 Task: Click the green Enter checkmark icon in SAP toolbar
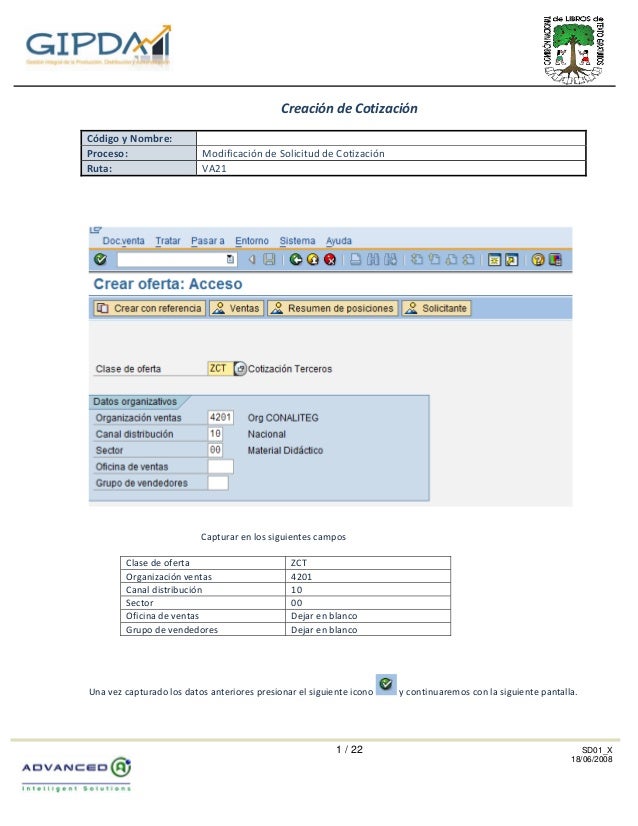click(100, 259)
